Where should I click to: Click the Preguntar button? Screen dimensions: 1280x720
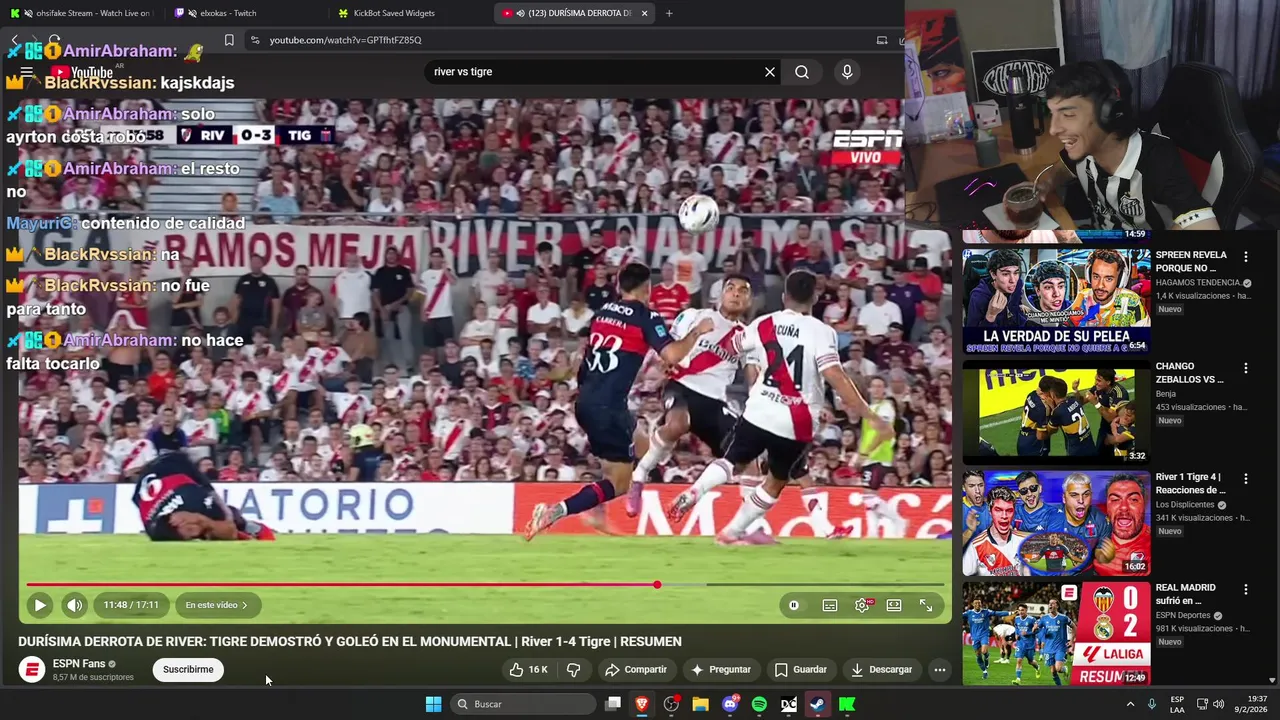click(x=721, y=669)
